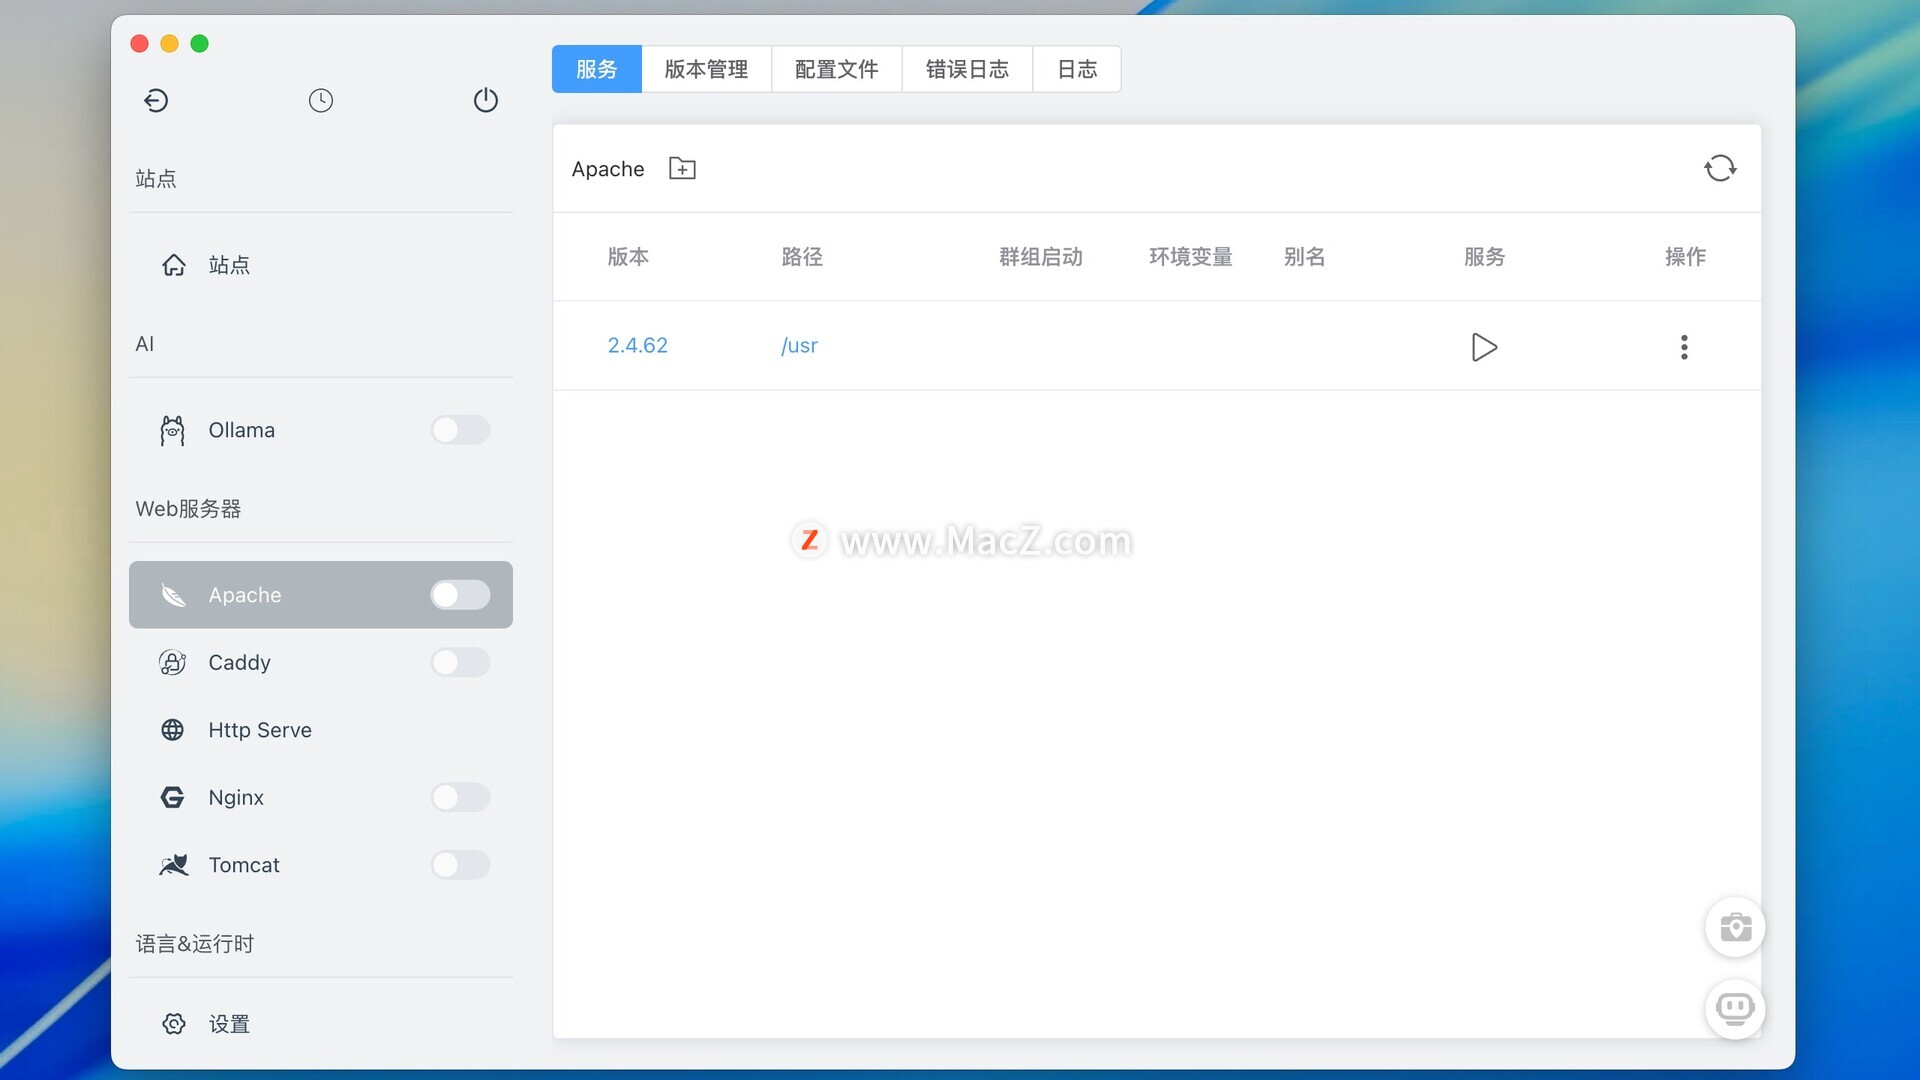Enable the Nginx switch
The image size is (1920, 1080).
[461, 797]
